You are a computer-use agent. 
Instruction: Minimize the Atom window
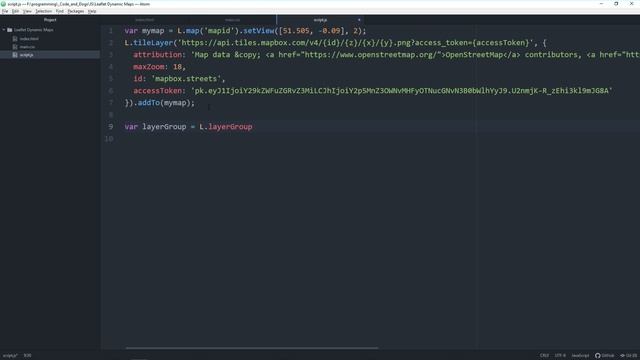[x=601, y=4]
